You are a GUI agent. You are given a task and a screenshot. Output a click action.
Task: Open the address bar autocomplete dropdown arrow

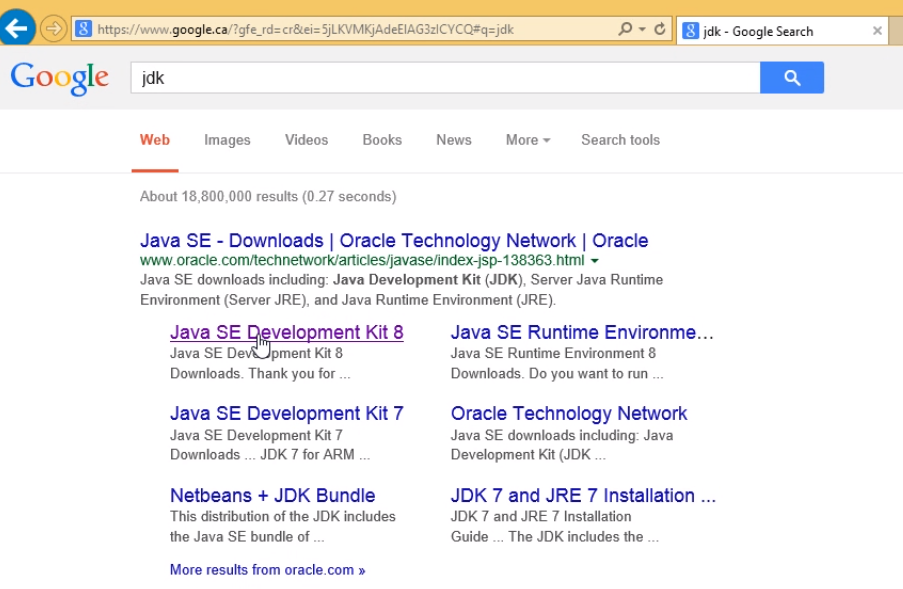pos(642,29)
